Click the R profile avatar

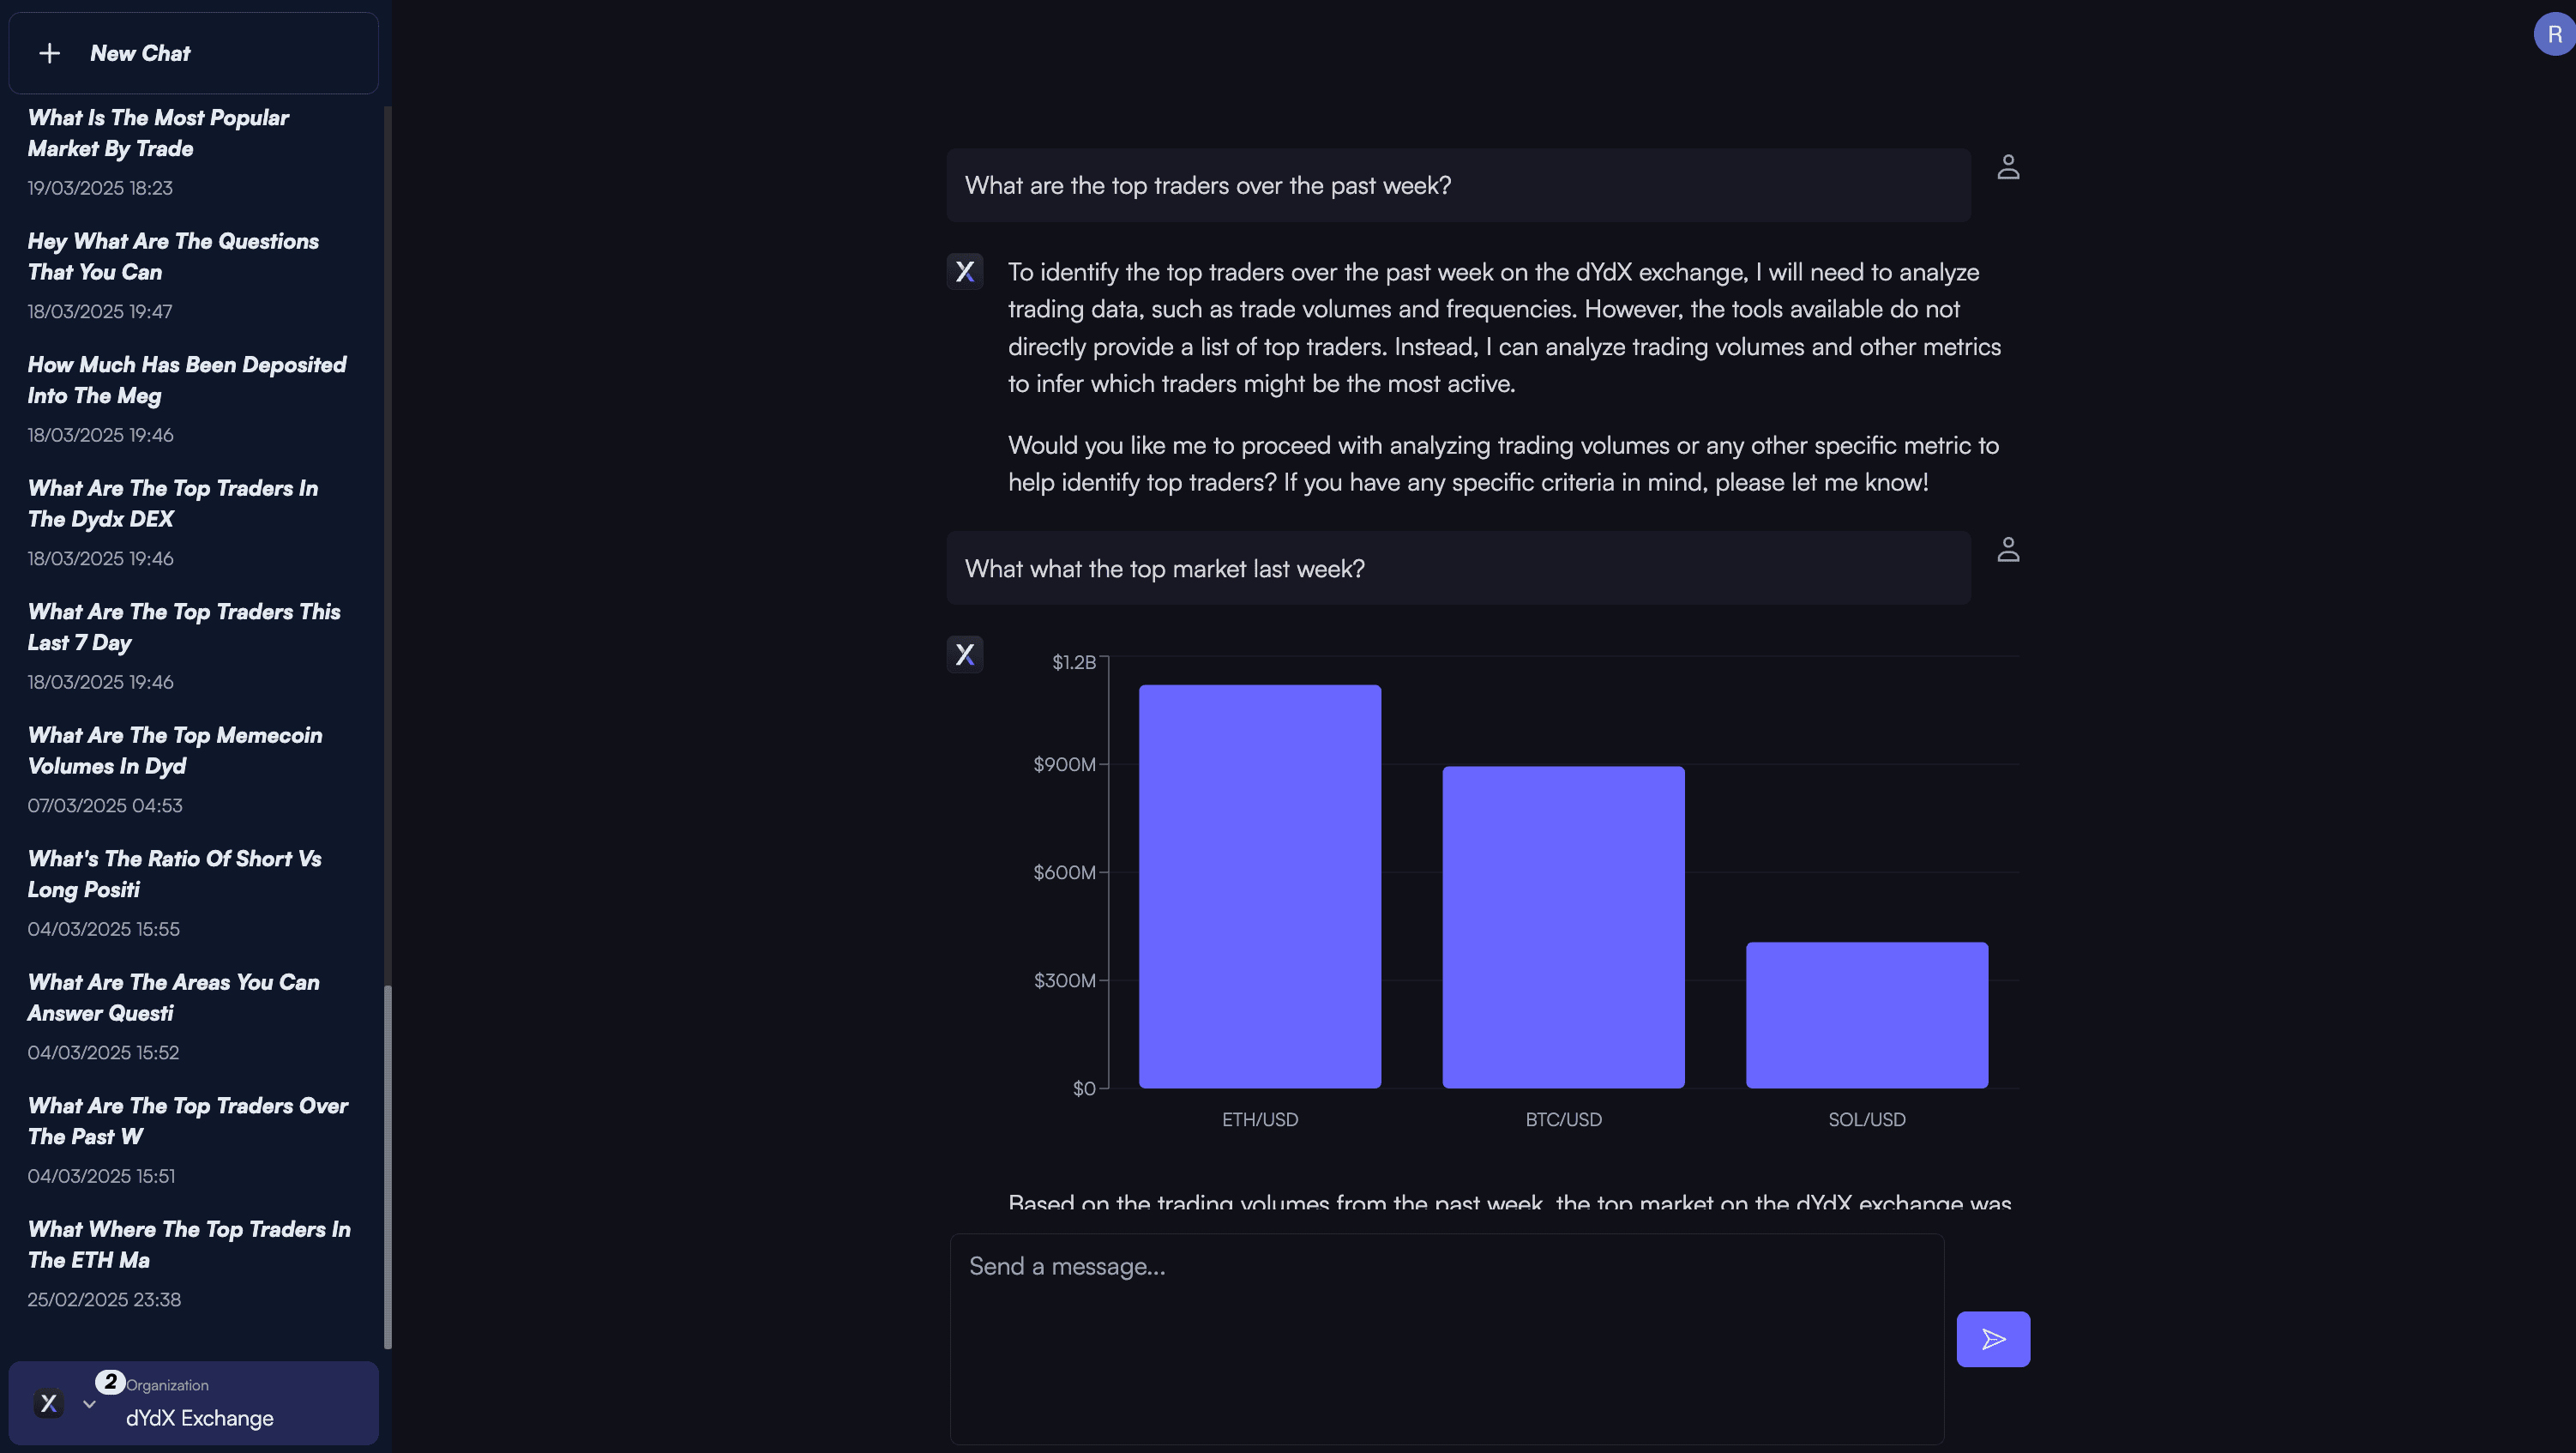tap(2553, 35)
